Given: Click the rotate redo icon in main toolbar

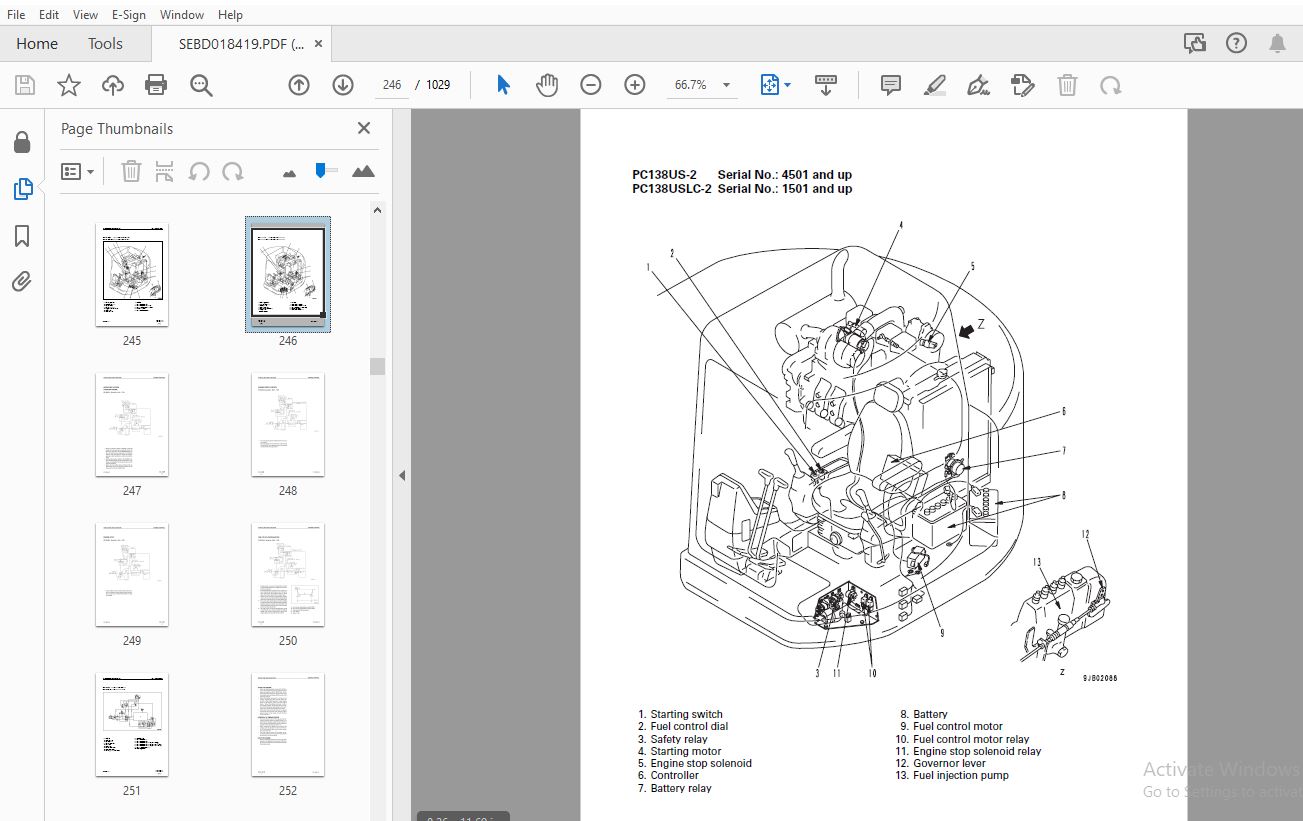Looking at the screenshot, I should coord(1111,85).
